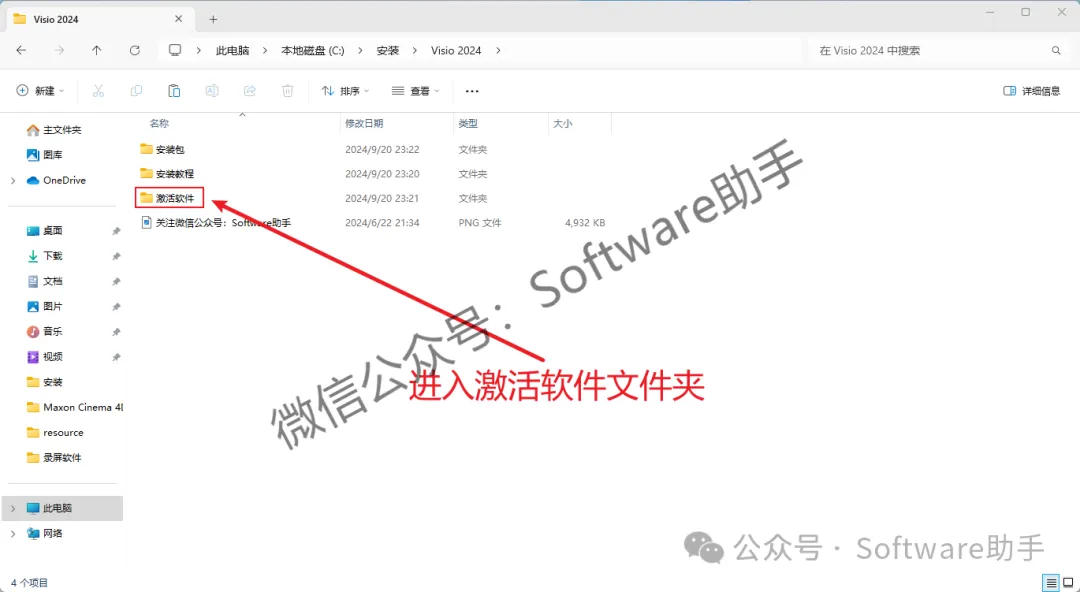
Task: Click the Delete trash icon
Action: pos(288,91)
